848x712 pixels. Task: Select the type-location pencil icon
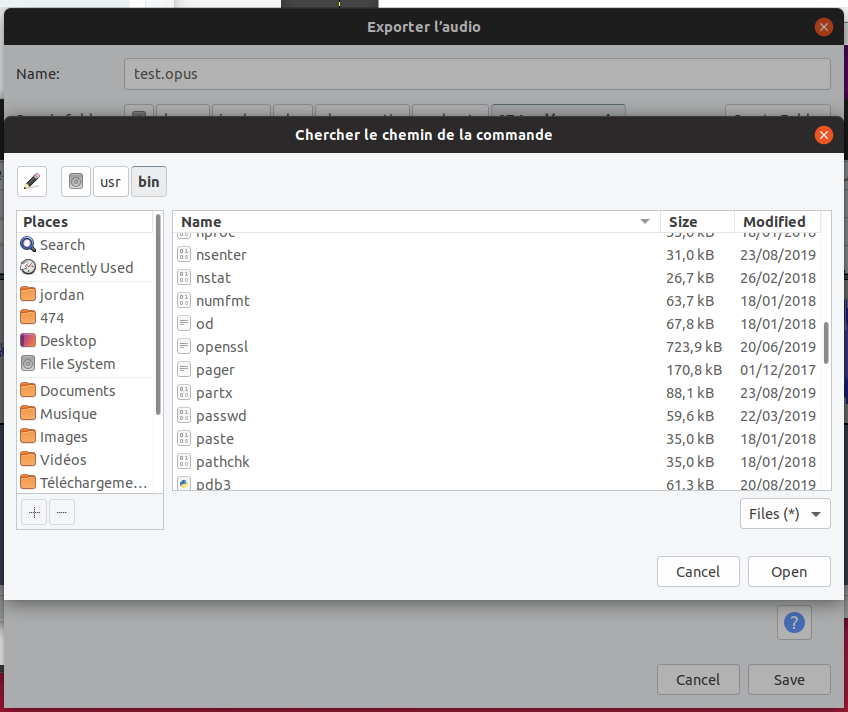(x=31, y=181)
